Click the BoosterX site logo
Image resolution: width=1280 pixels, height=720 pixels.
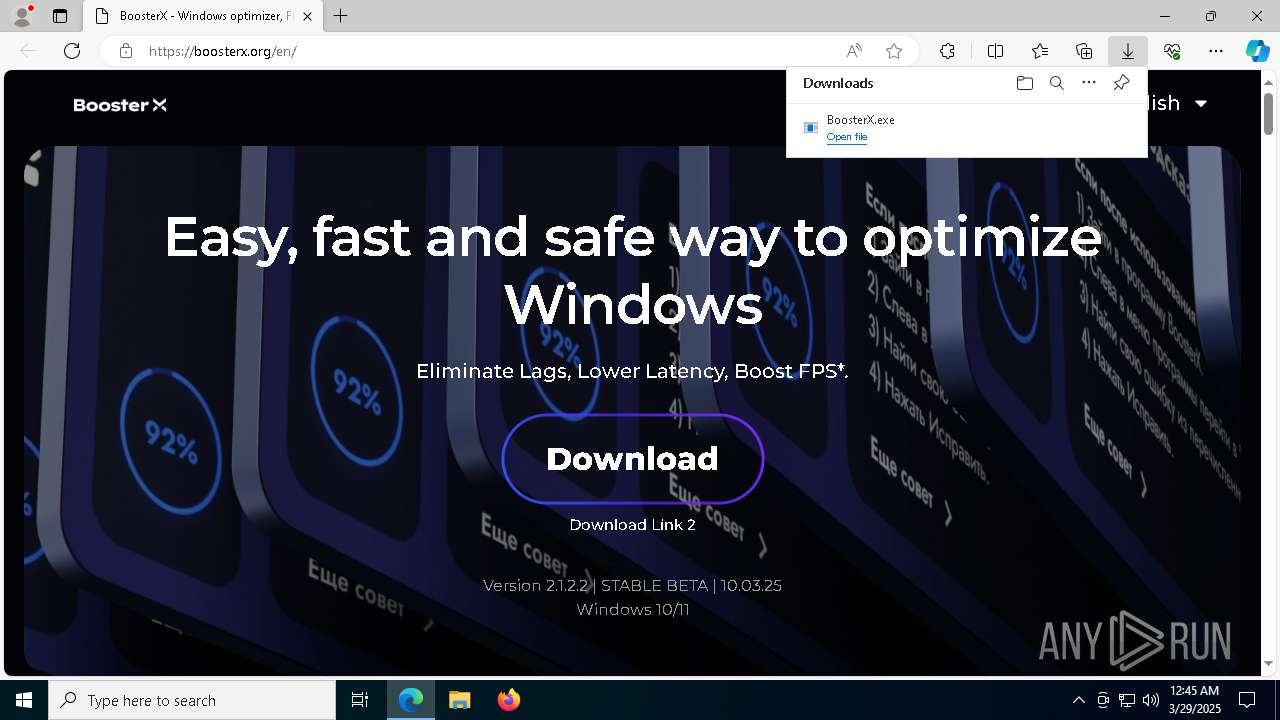click(120, 105)
